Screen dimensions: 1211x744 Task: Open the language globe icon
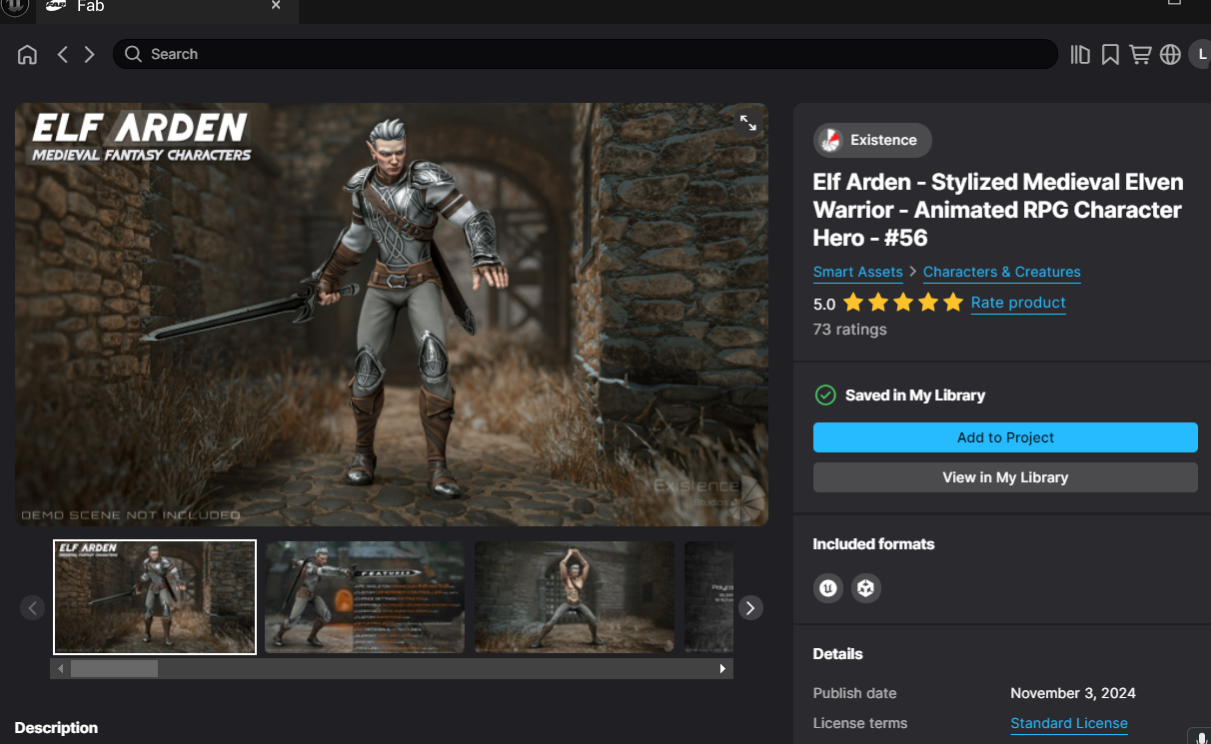1170,54
